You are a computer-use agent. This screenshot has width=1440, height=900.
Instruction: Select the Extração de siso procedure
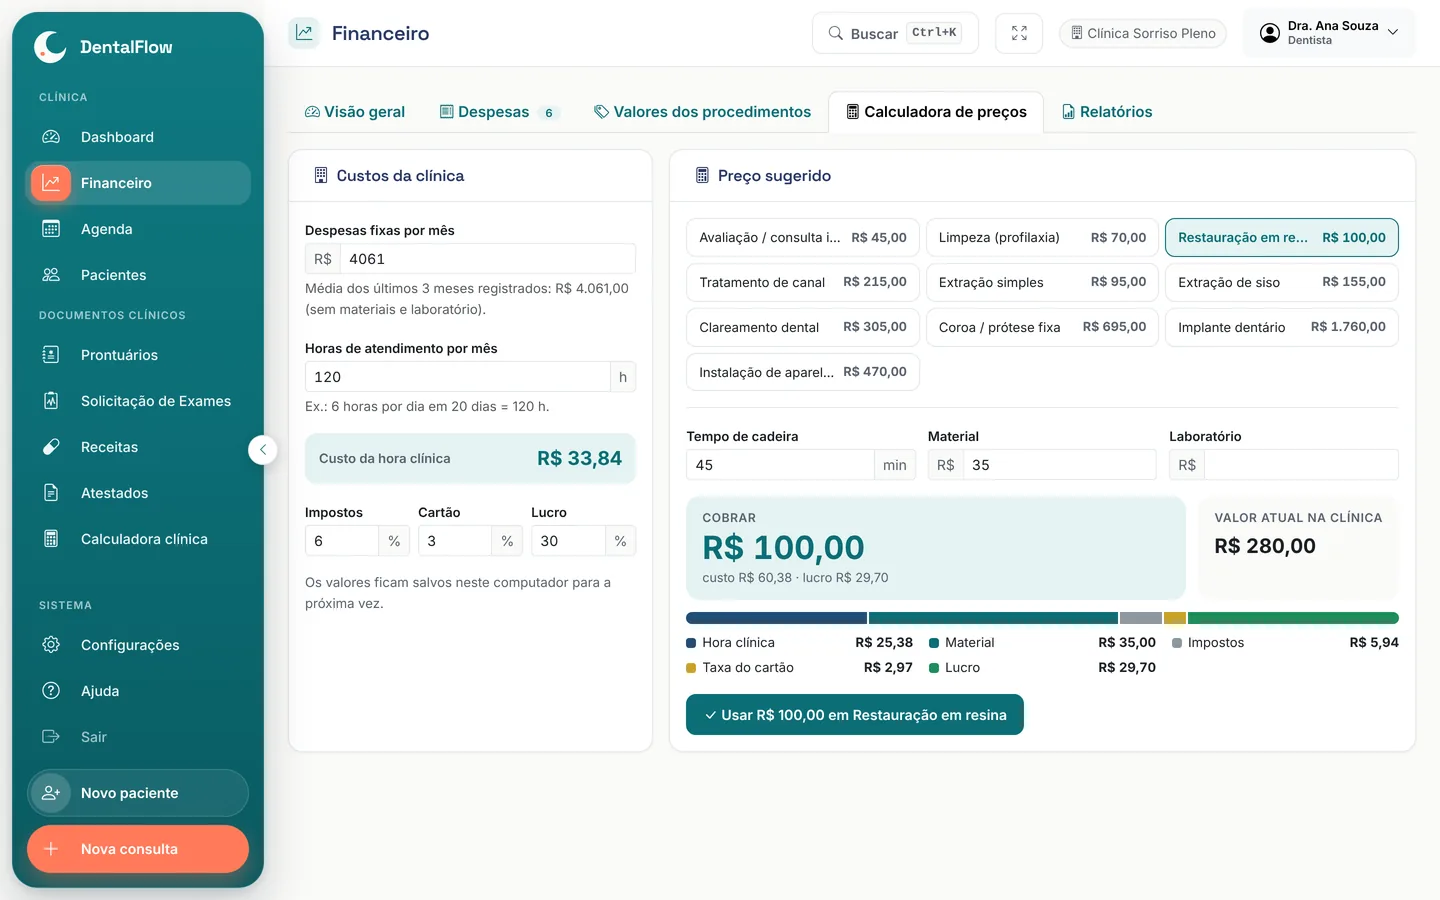1282,282
